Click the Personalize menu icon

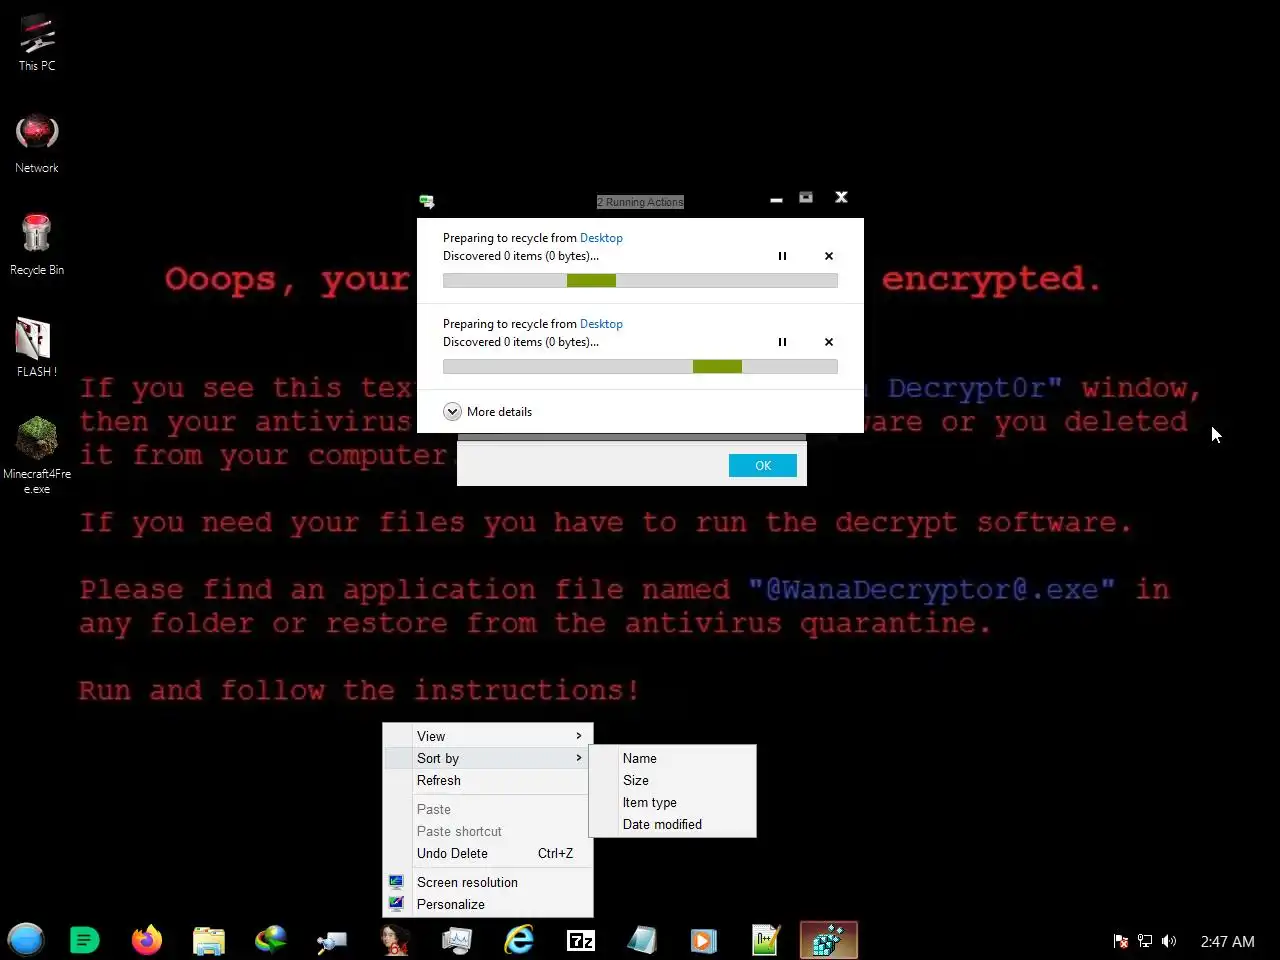pos(396,904)
